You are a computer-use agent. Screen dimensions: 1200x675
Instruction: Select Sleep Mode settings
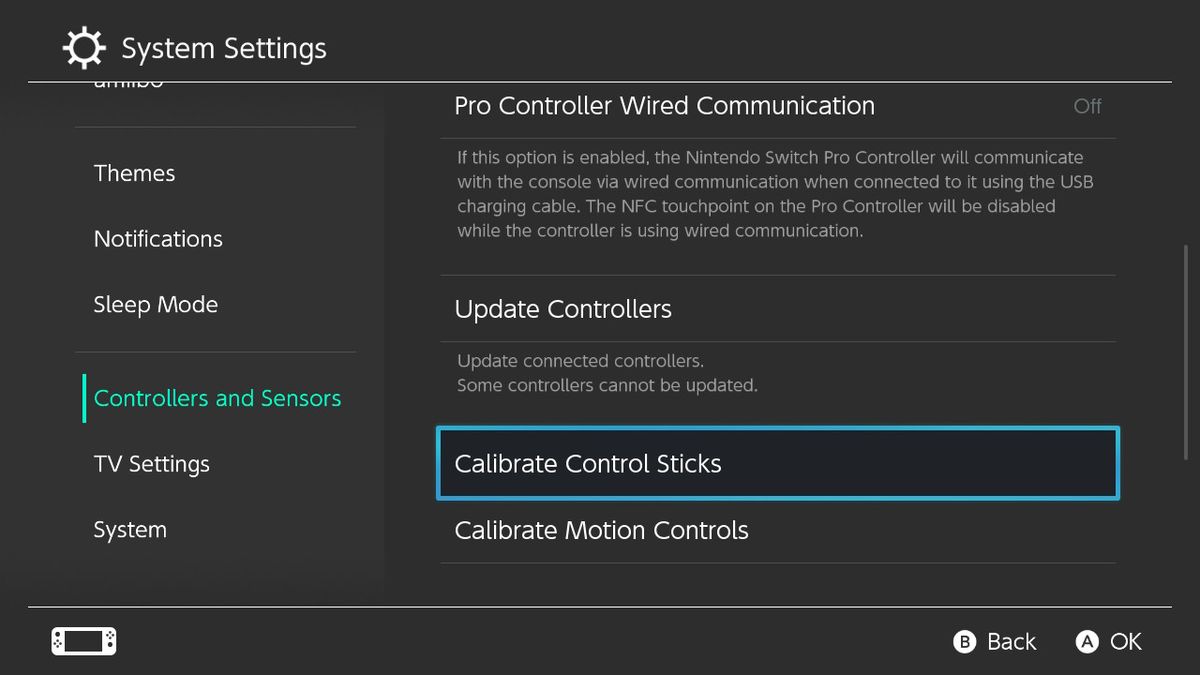tap(156, 304)
